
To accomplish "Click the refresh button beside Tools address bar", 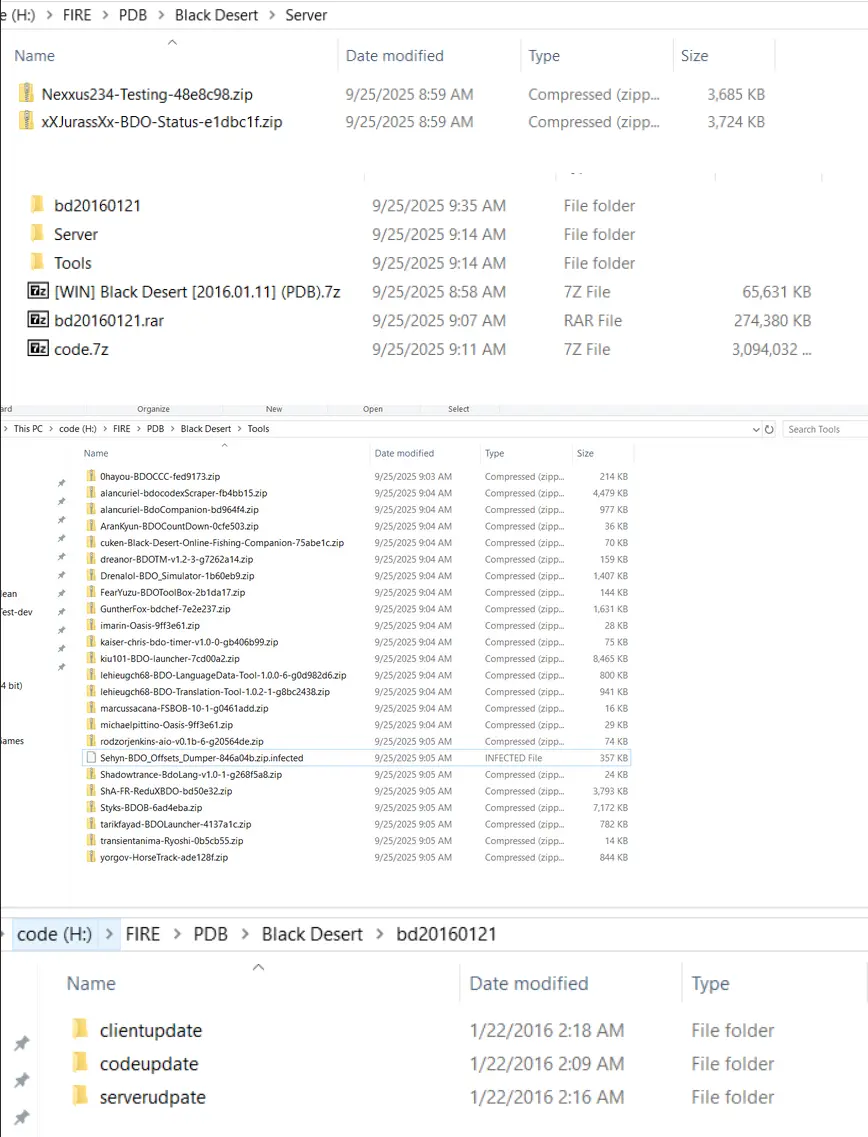I will (x=769, y=429).
